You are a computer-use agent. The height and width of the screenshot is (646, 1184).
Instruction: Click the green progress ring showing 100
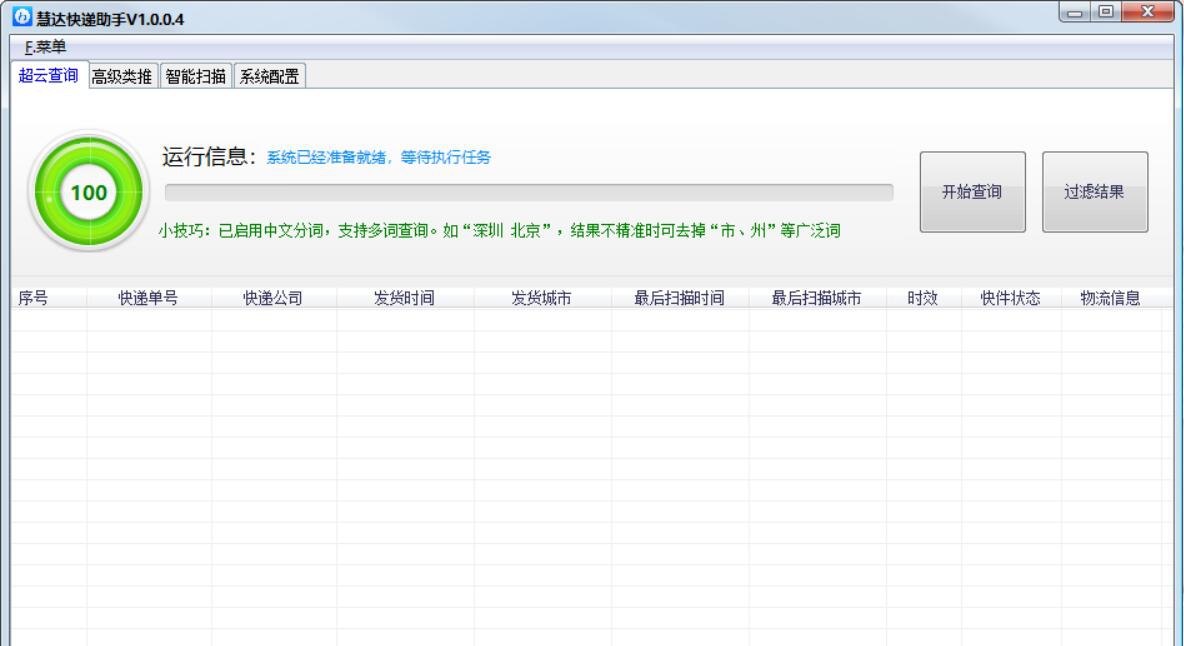point(90,191)
